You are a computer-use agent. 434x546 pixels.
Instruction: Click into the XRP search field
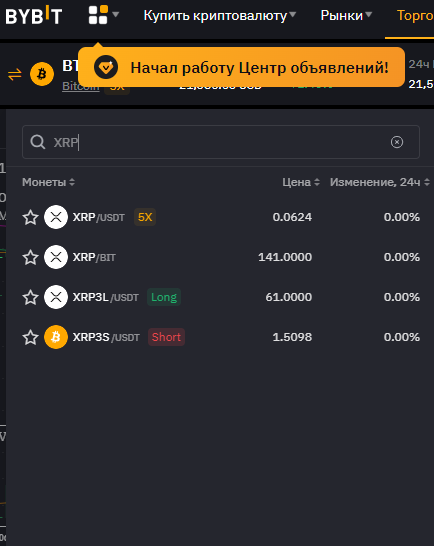[221, 142]
